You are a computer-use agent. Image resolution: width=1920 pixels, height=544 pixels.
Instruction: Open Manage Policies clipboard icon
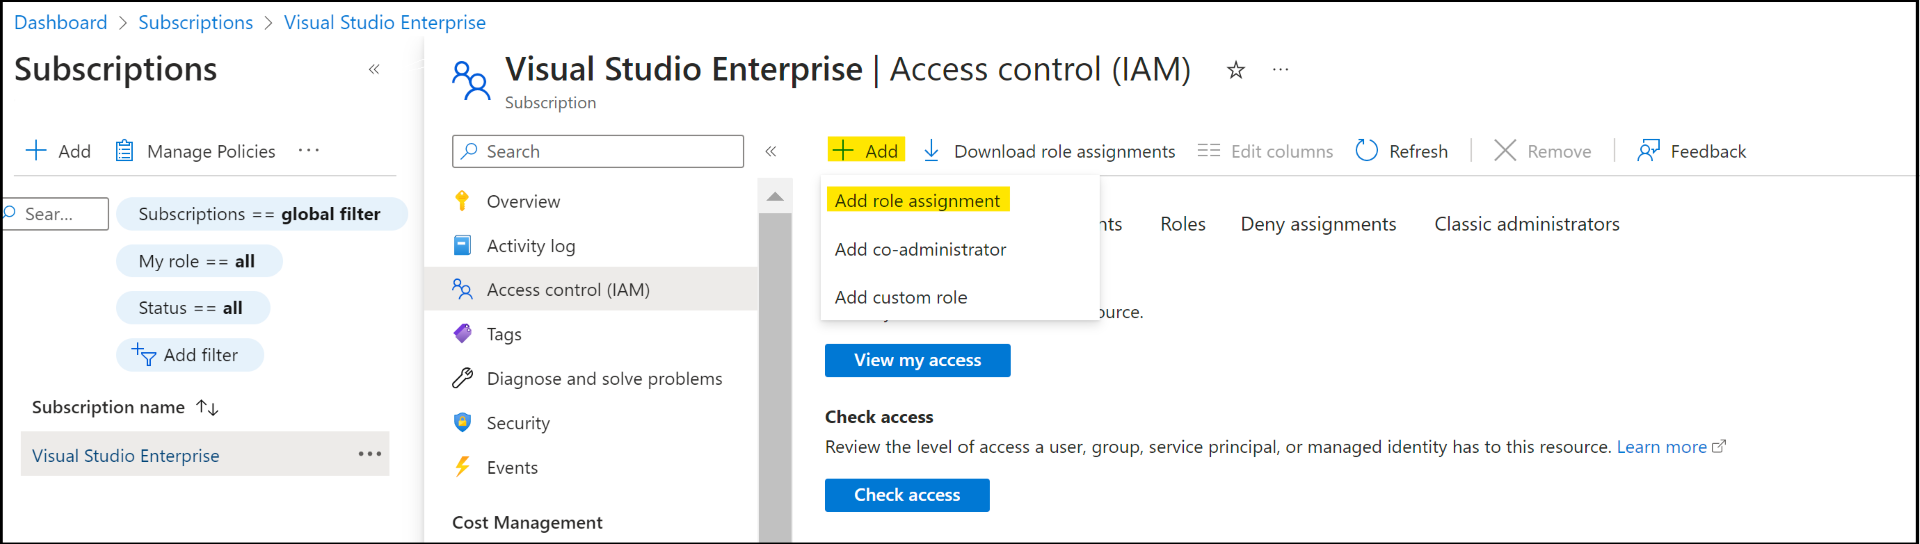pos(124,151)
